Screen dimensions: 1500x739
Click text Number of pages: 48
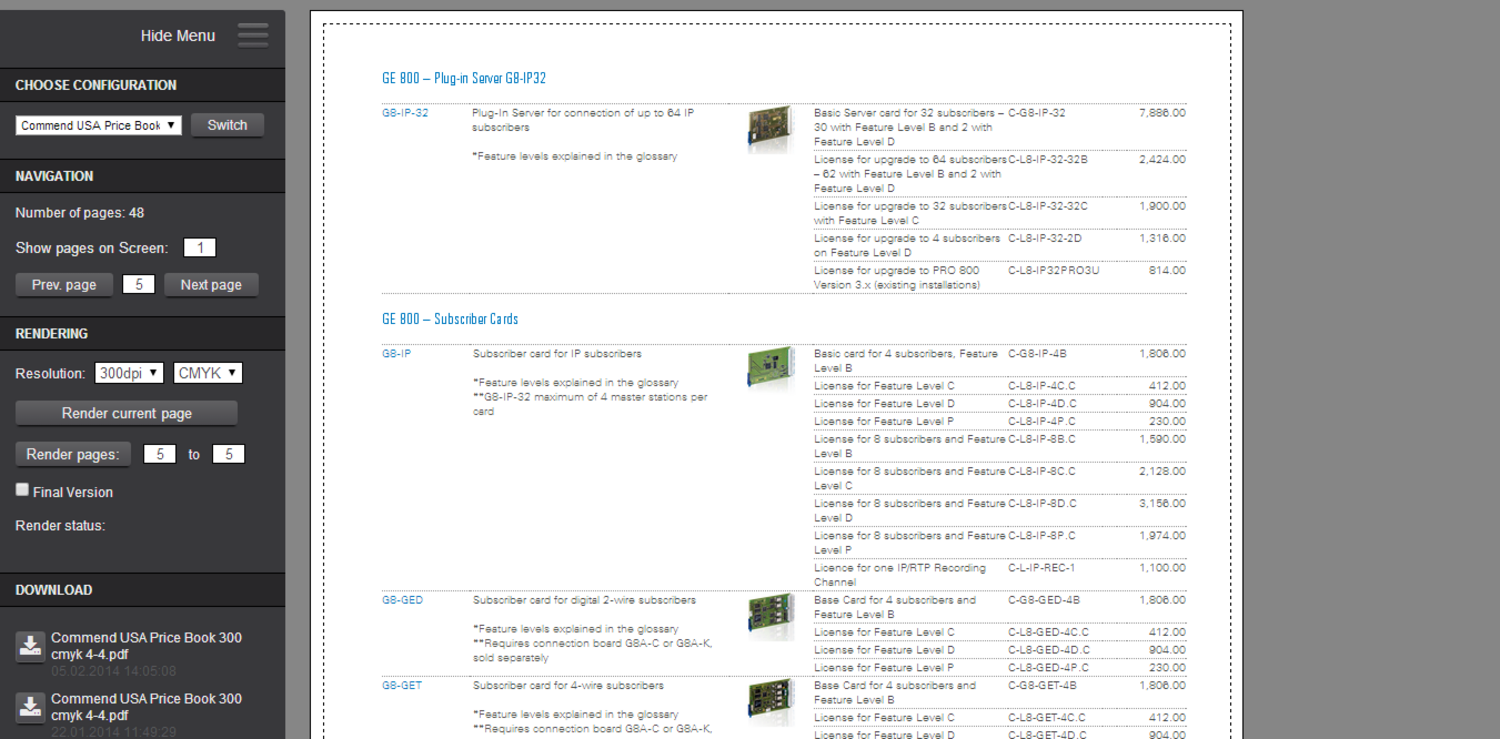80,213
